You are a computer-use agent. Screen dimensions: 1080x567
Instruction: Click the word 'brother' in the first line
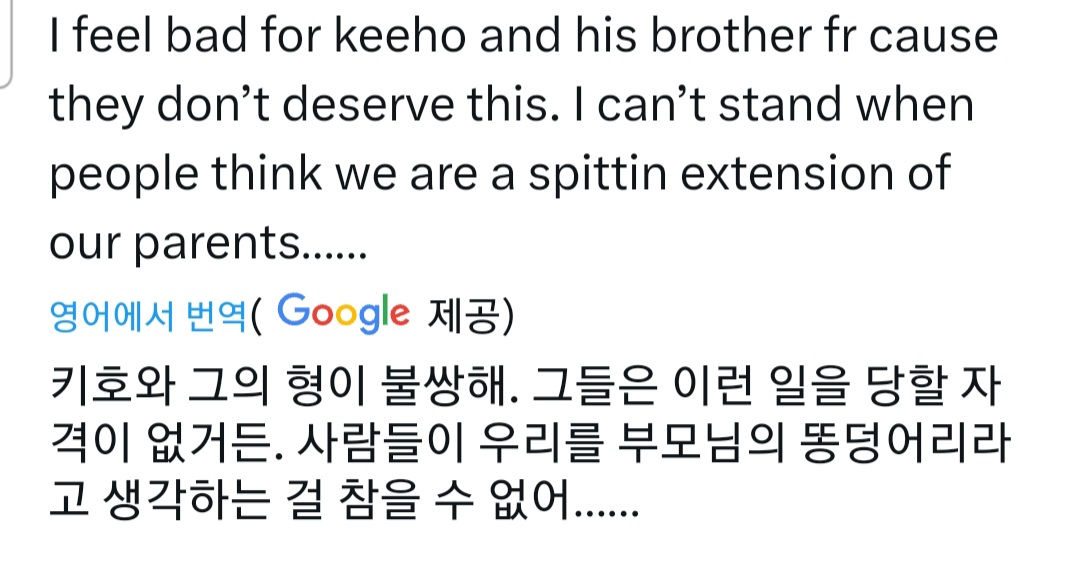click(731, 35)
